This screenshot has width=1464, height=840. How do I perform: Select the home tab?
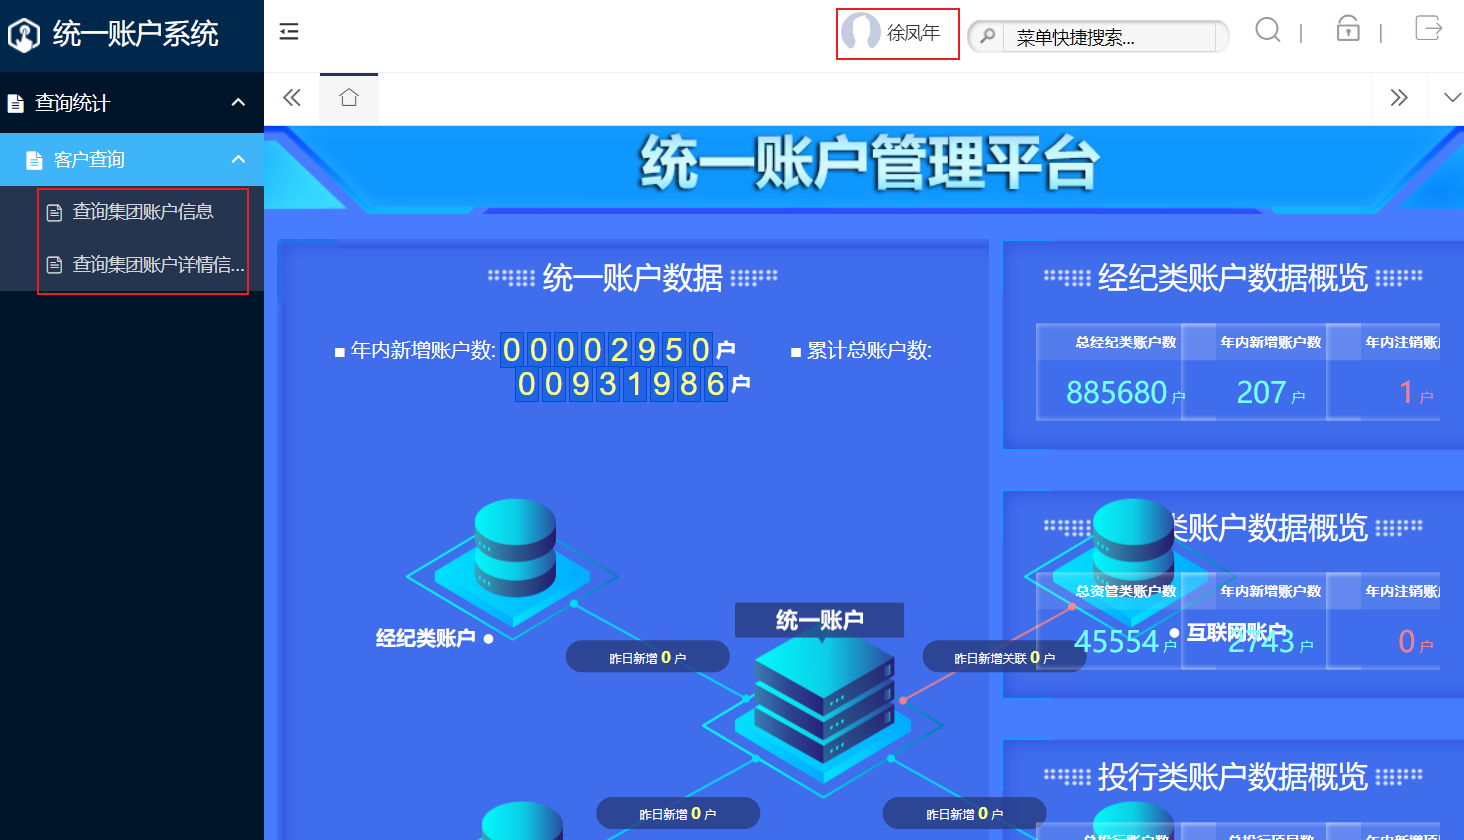pos(349,98)
